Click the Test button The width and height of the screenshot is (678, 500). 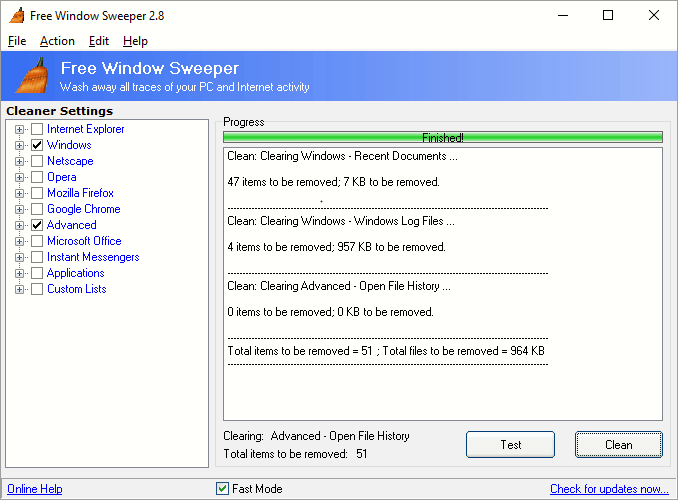tap(510, 444)
